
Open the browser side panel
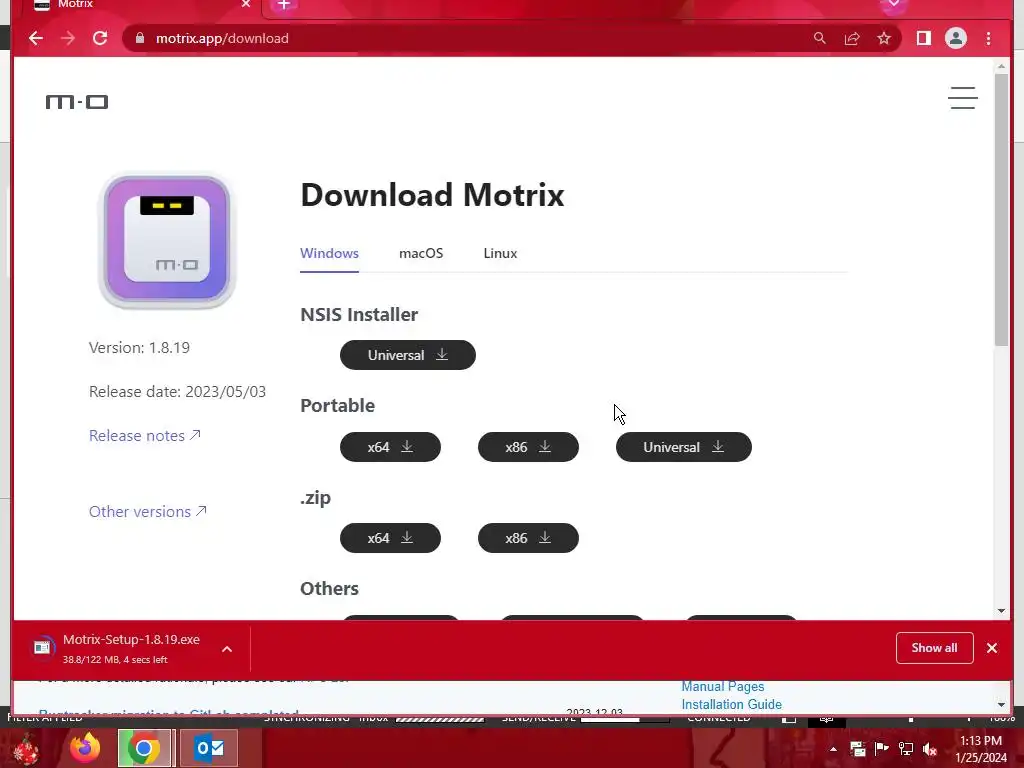[x=923, y=39]
